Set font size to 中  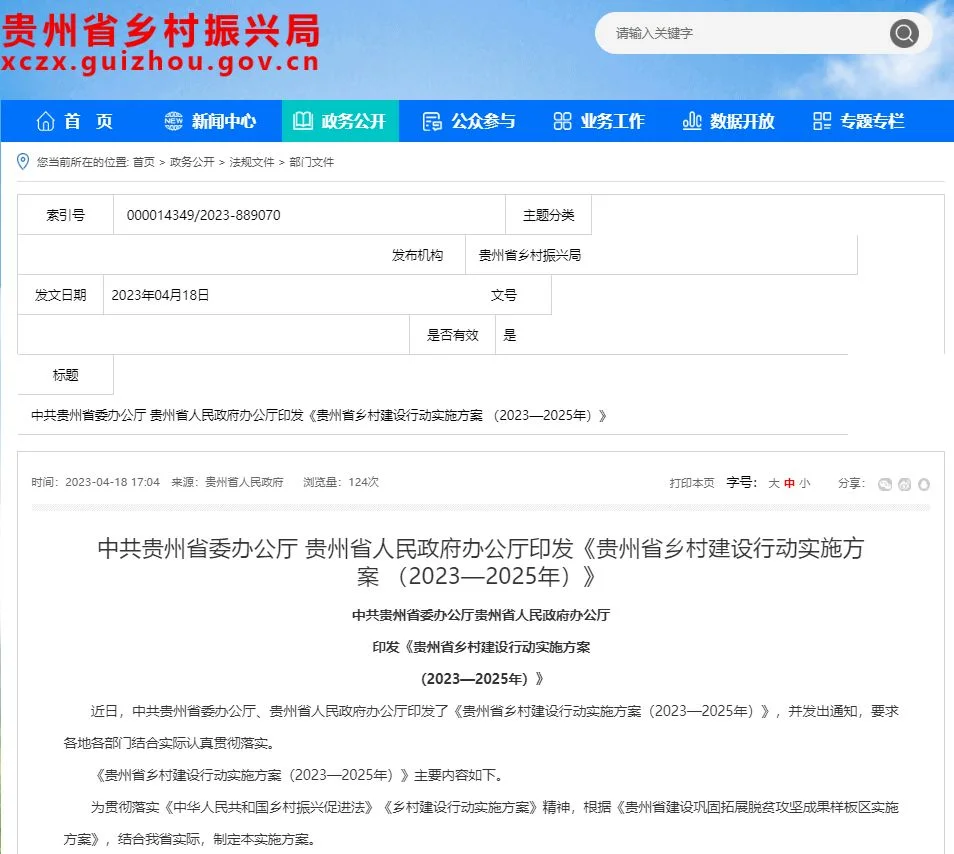pos(789,483)
